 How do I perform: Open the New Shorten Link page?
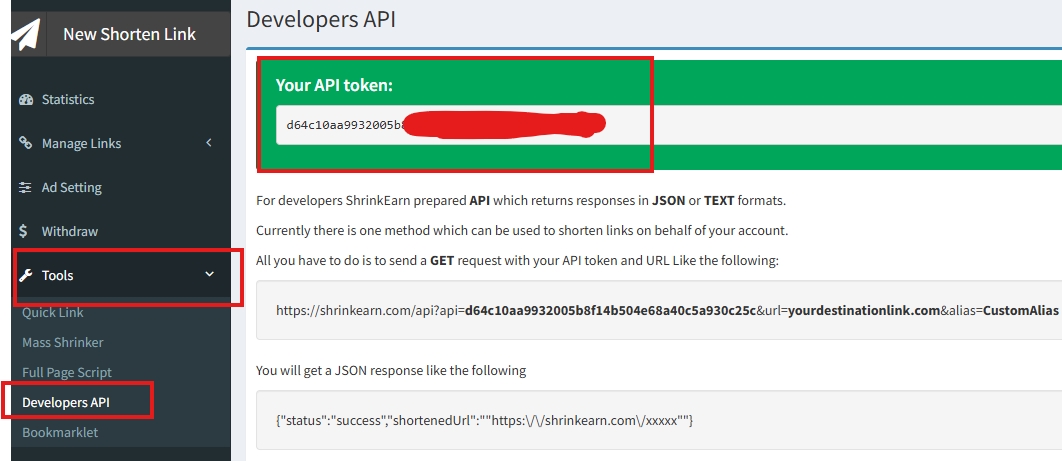click(129, 34)
